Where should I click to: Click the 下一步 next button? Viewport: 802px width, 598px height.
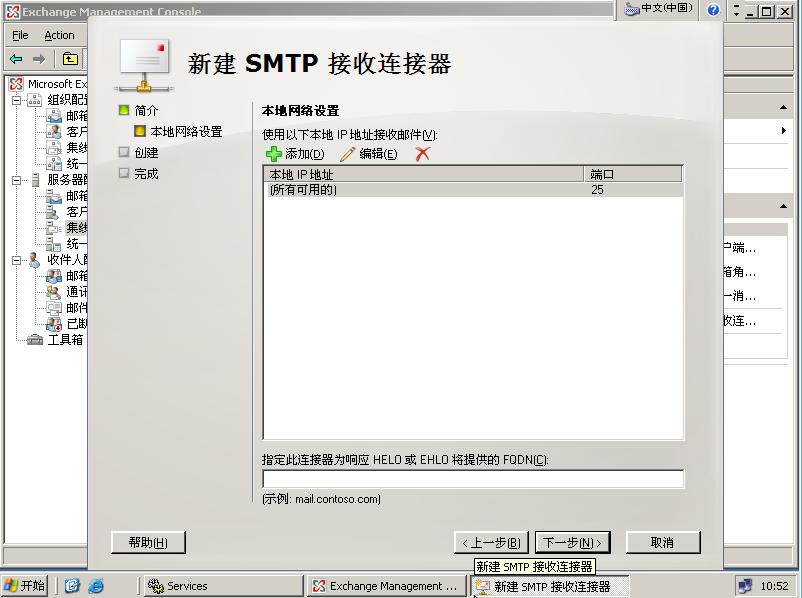[572, 543]
